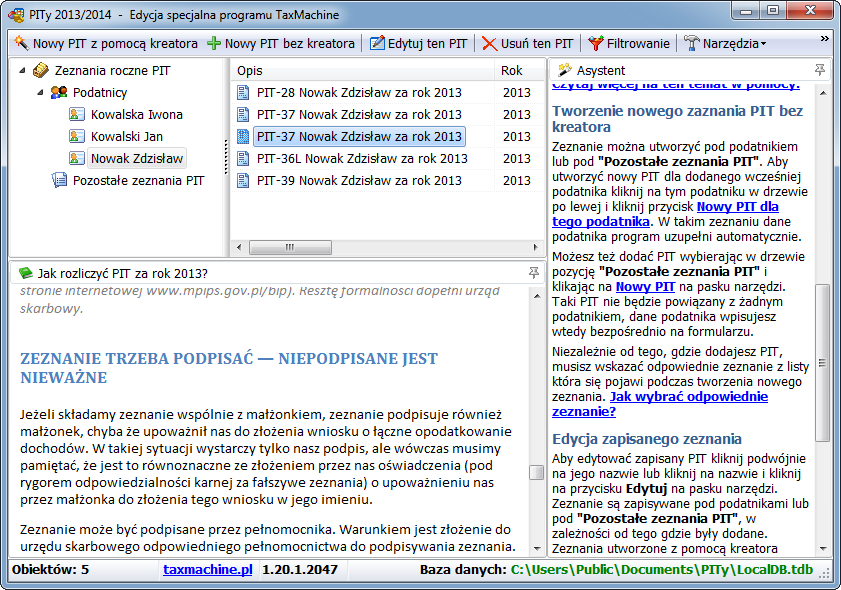Click the help article vertical scrollbar thumb
The image size is (841, 590).
point(536,473)
